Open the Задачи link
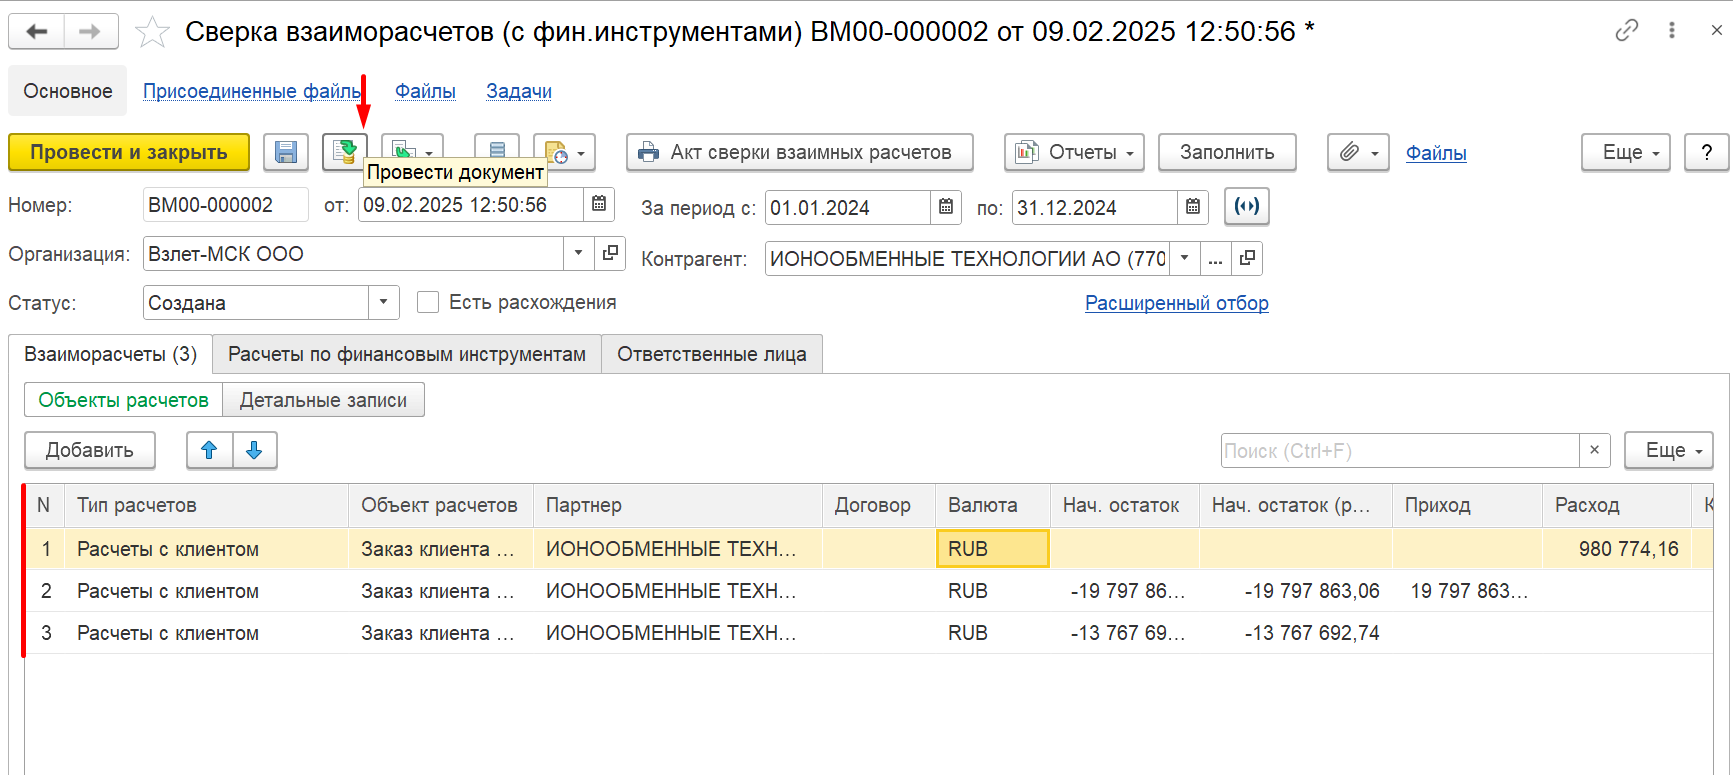 pos(519,91)
